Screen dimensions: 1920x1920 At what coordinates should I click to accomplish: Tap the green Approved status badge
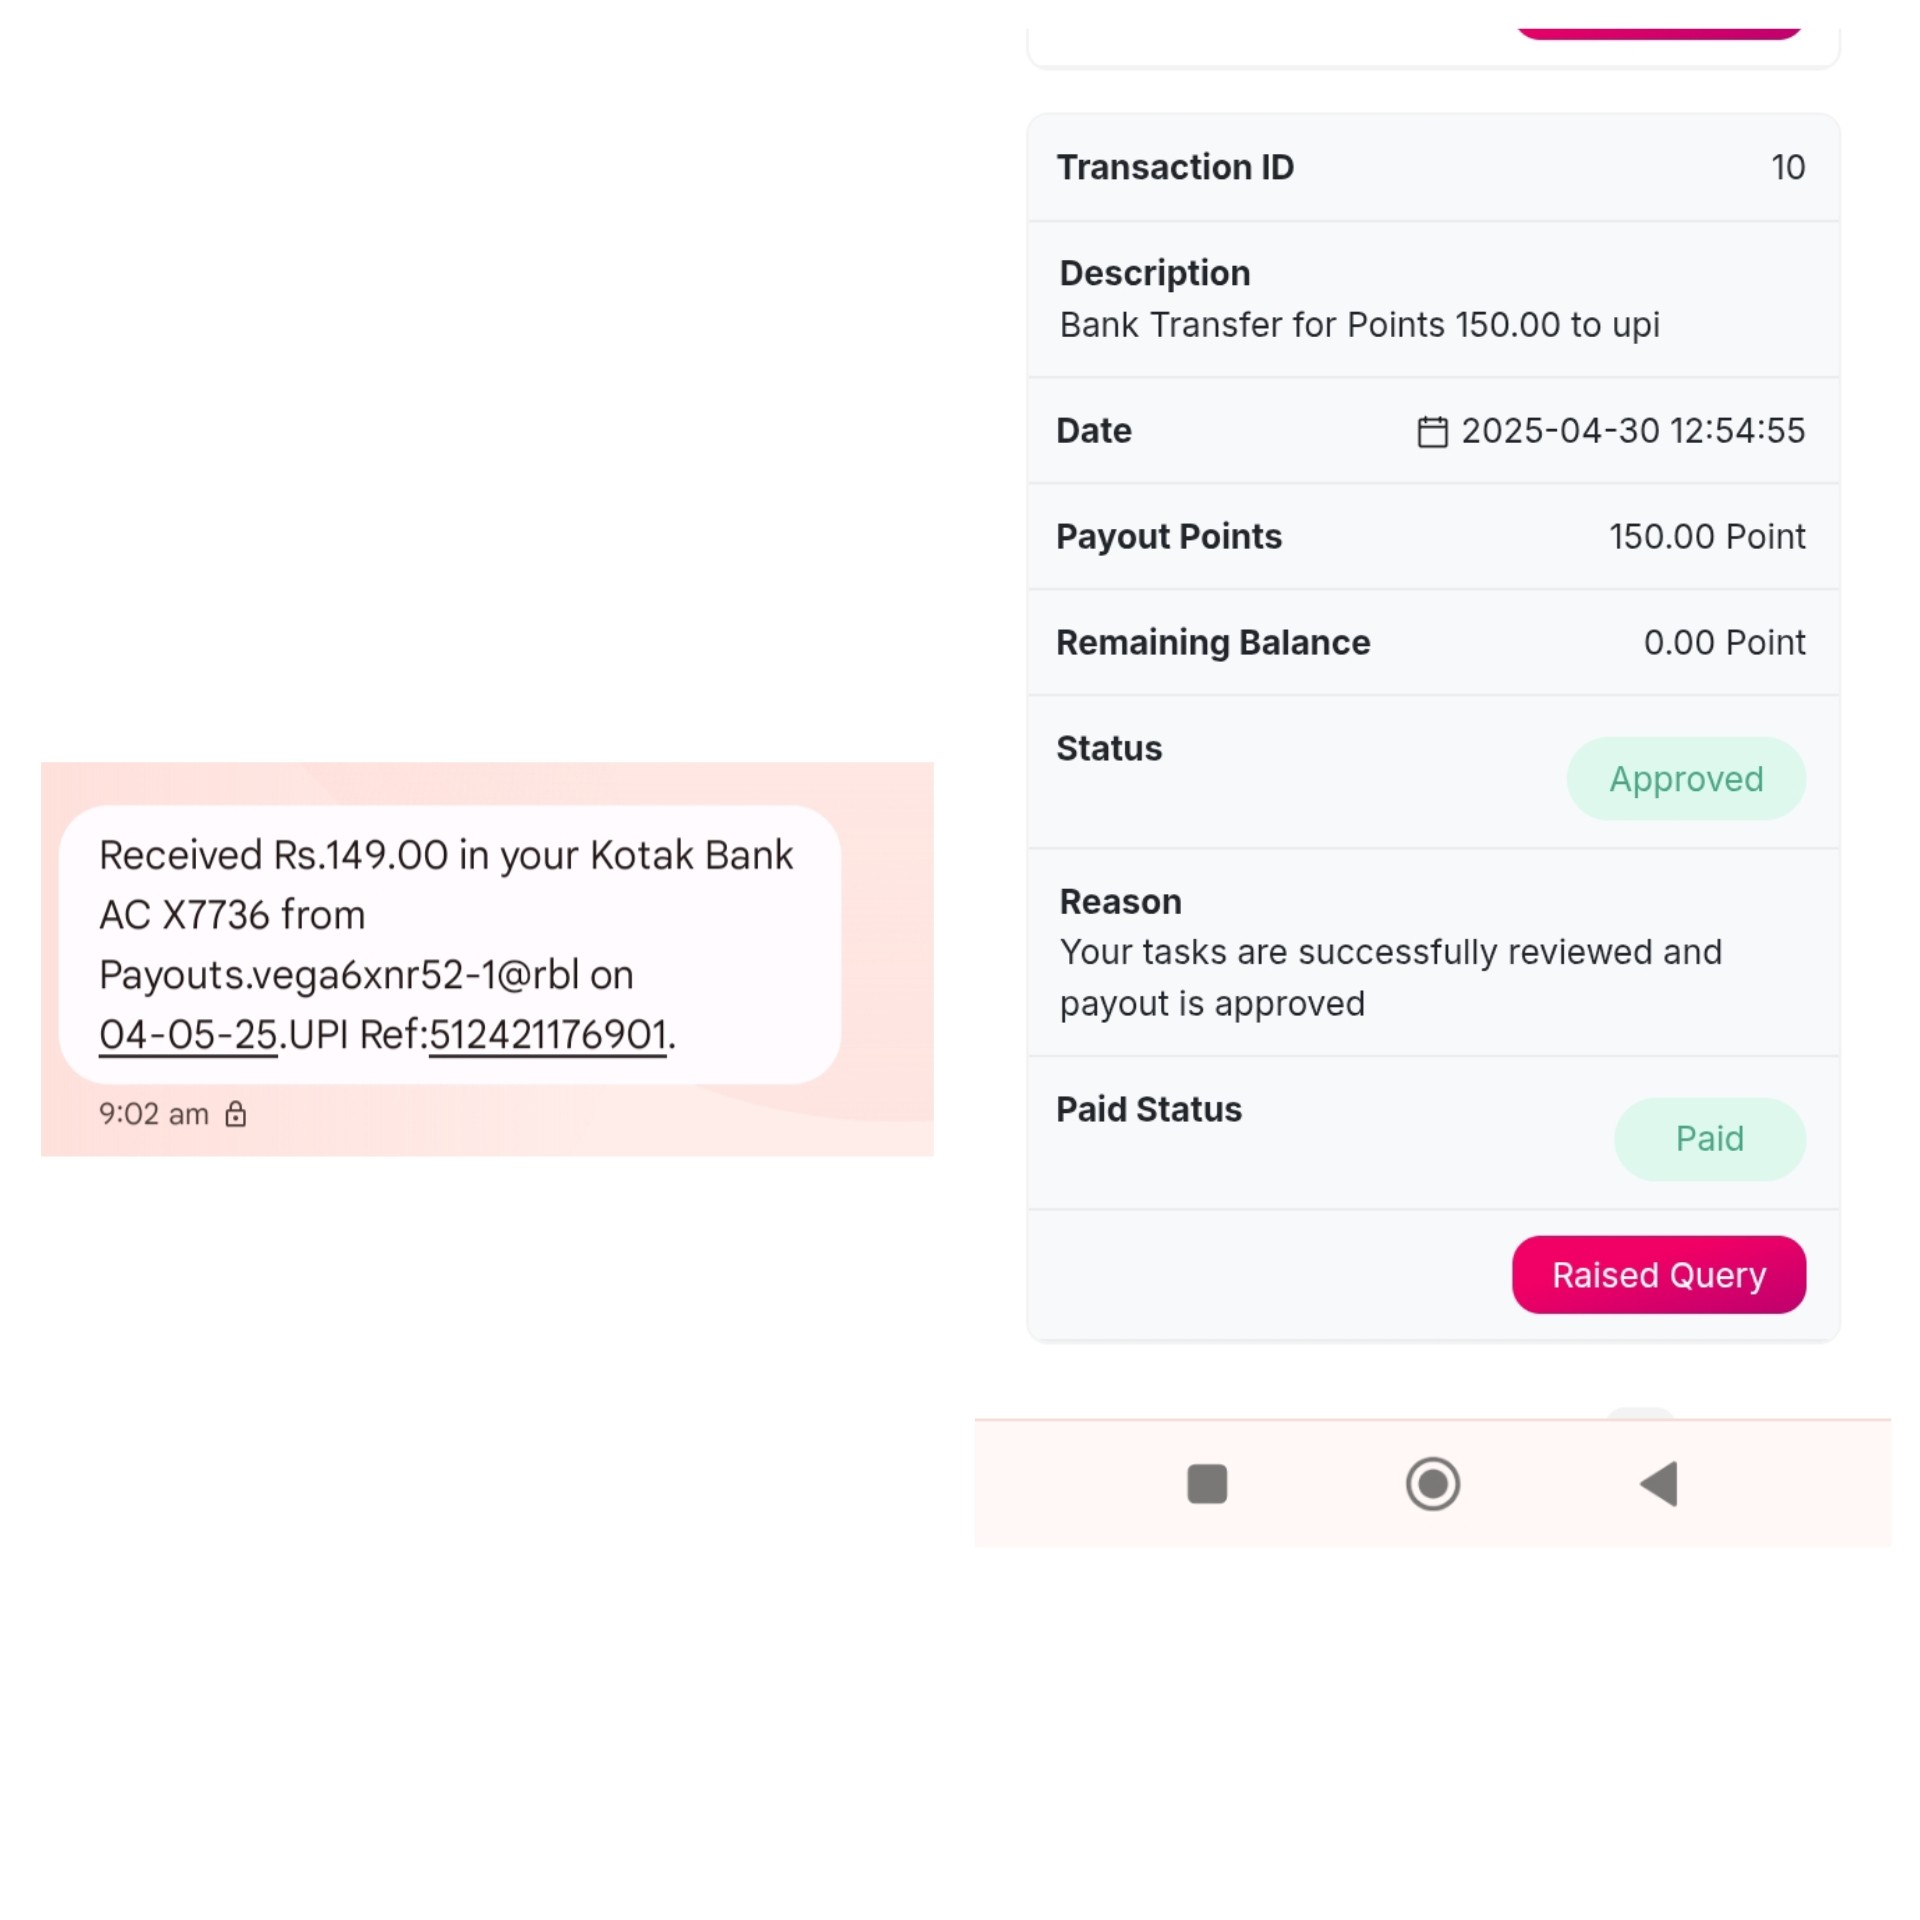pyautogui.click(x=1686, y=779)
